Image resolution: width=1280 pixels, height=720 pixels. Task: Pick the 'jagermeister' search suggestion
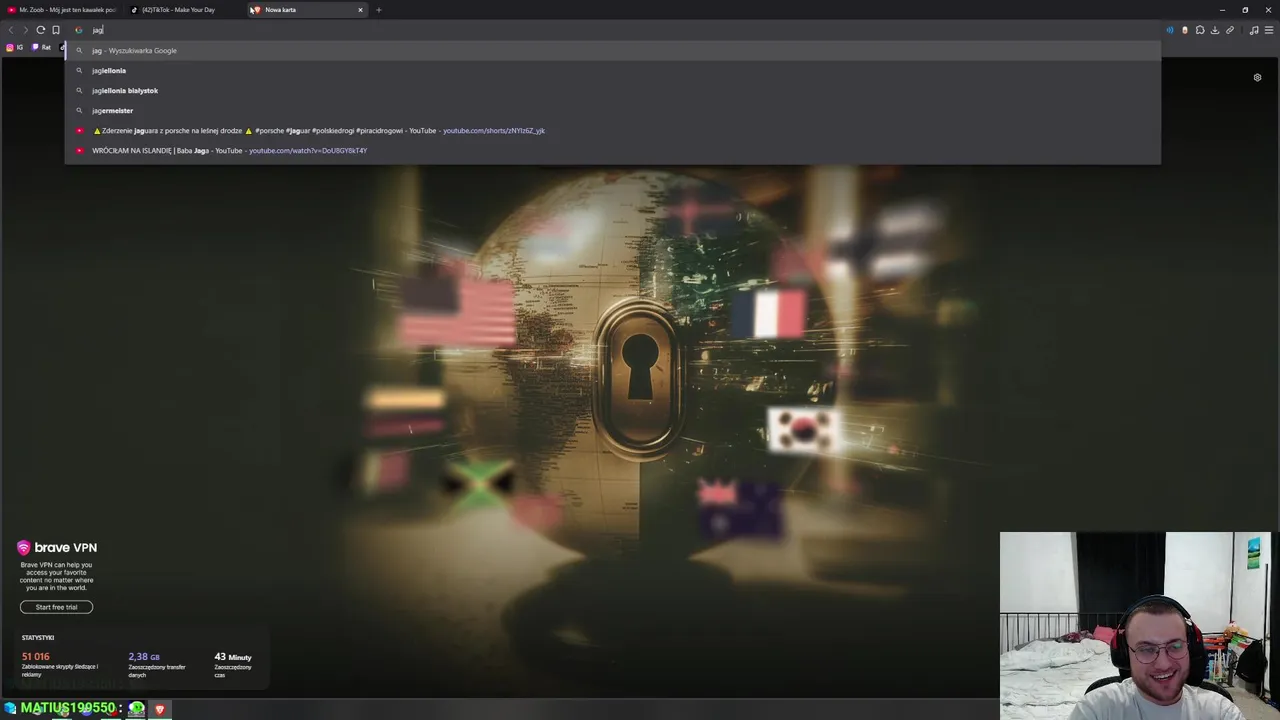pyautogui.click(x=612, y=110)
